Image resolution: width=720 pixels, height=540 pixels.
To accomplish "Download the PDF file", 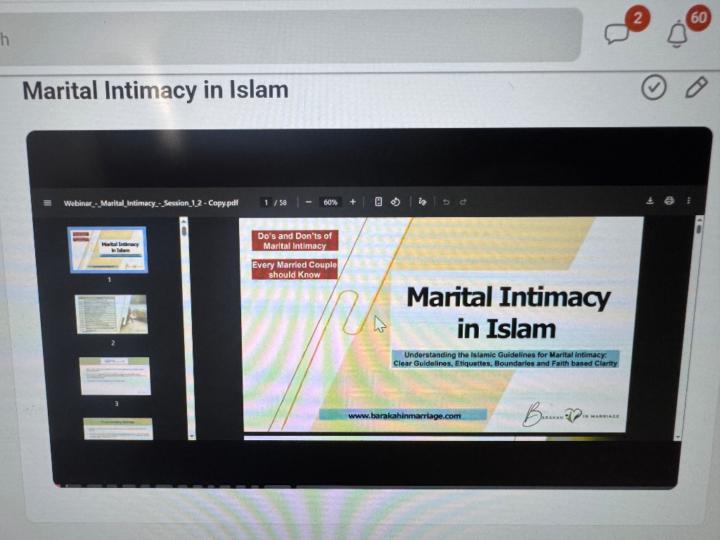I will [x=650, y=201].
